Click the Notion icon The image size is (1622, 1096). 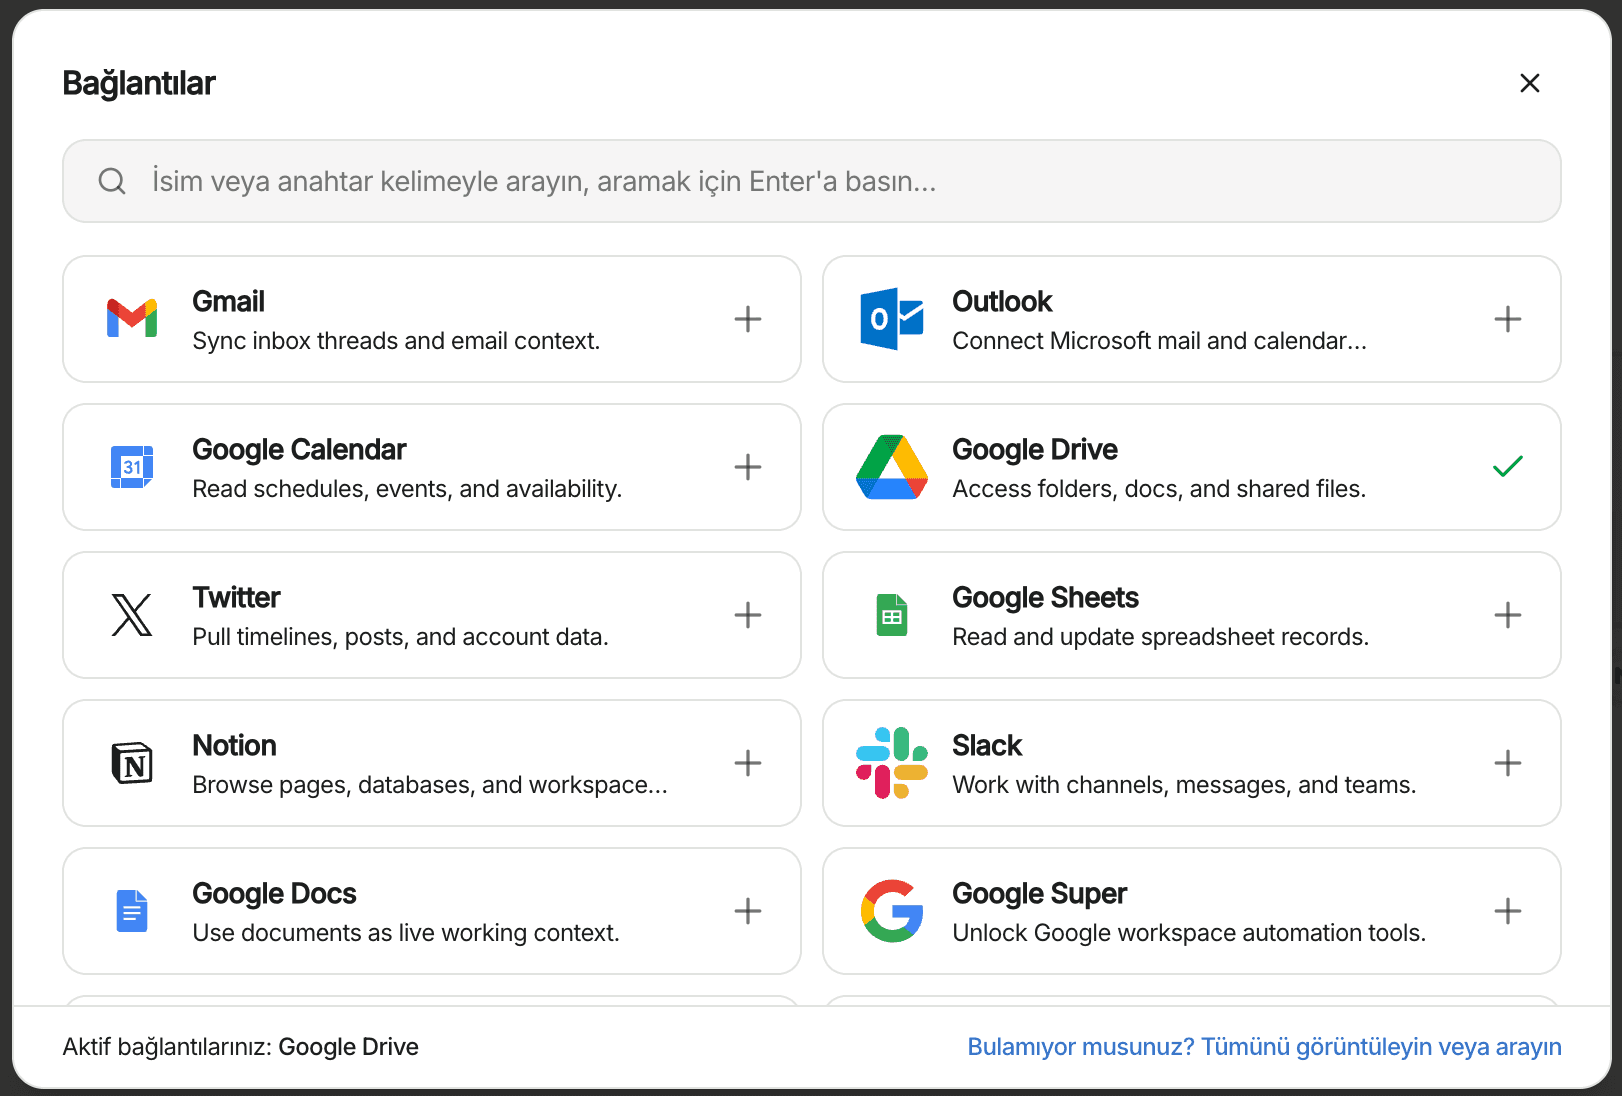pos(131,762)
